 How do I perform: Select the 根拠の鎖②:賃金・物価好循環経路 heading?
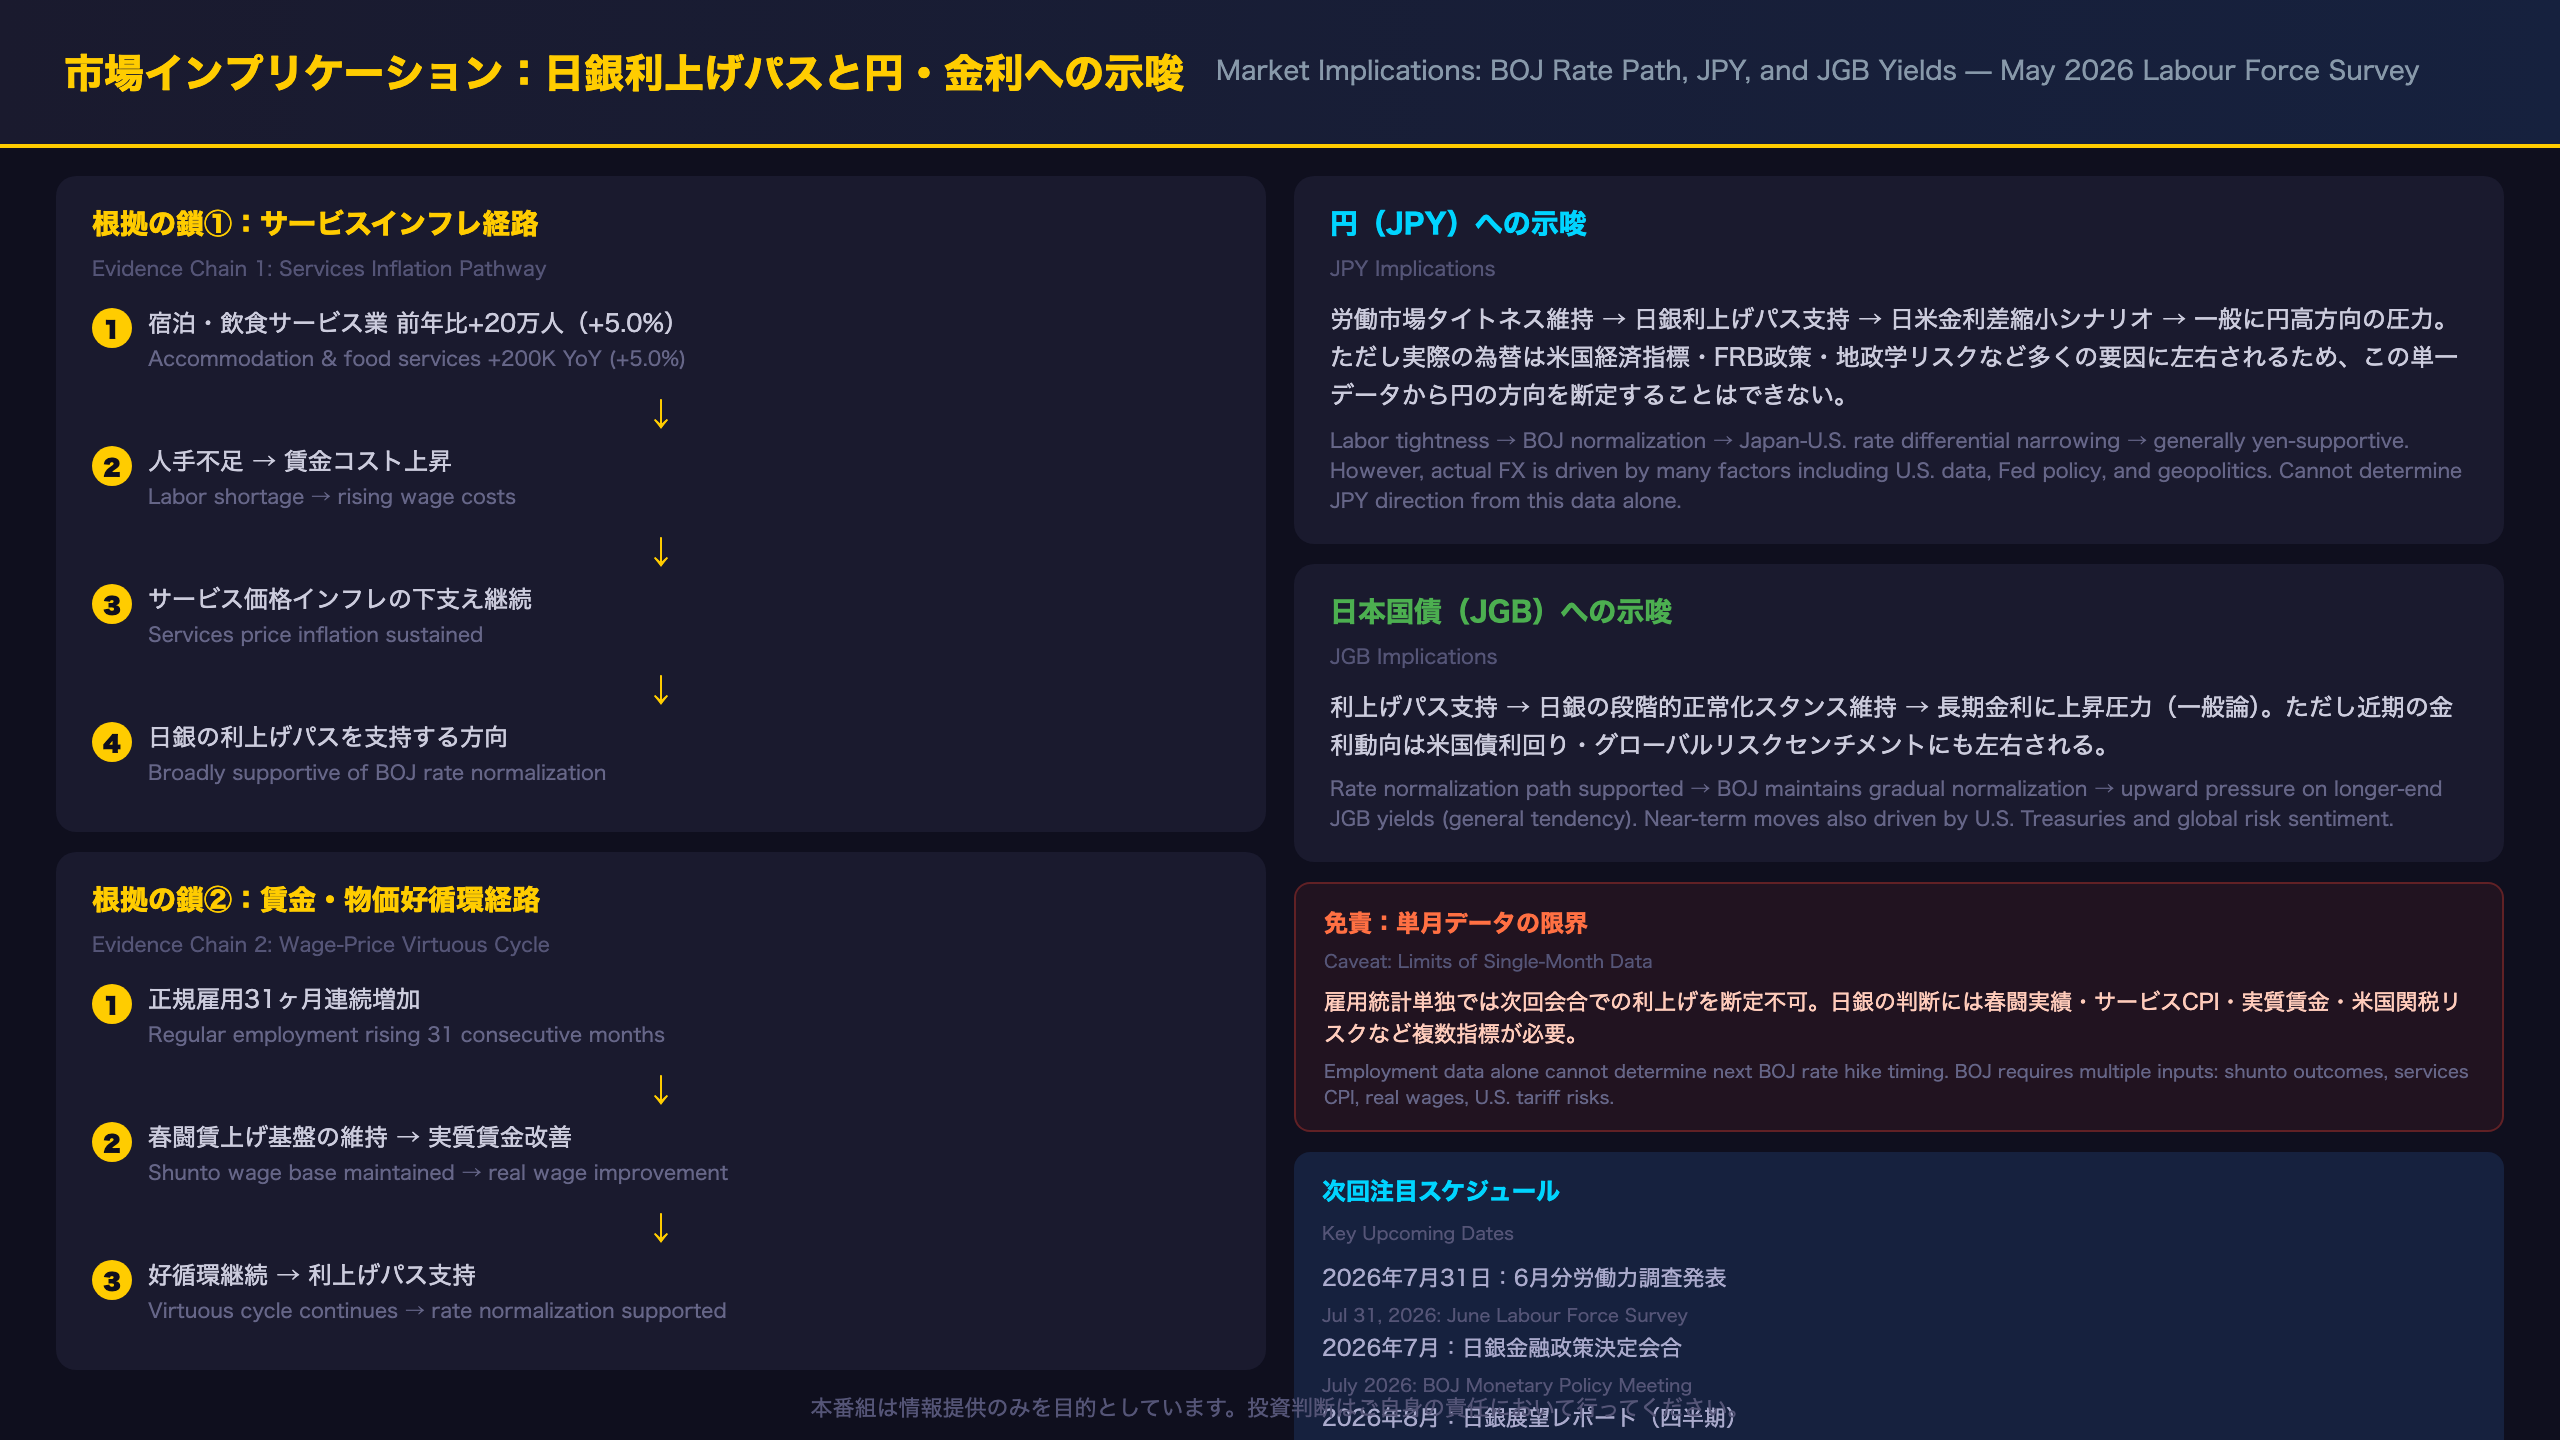316,899
